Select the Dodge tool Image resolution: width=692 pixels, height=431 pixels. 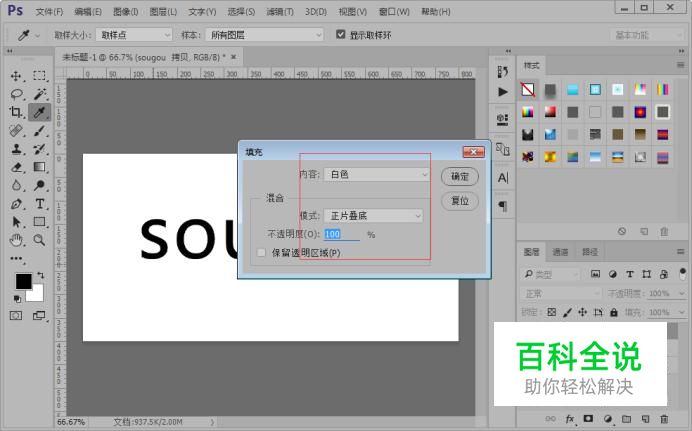click(39, 185)
